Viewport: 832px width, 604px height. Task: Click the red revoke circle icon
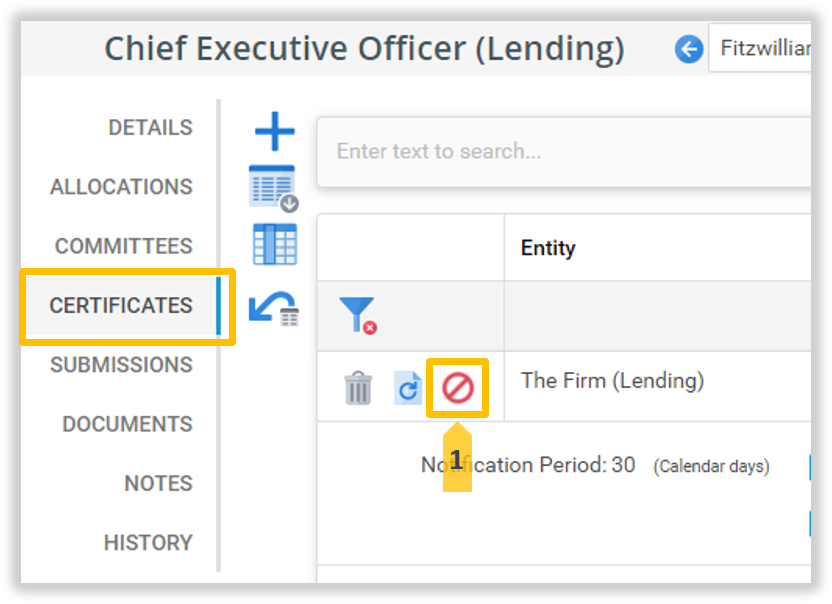point(457,387)
